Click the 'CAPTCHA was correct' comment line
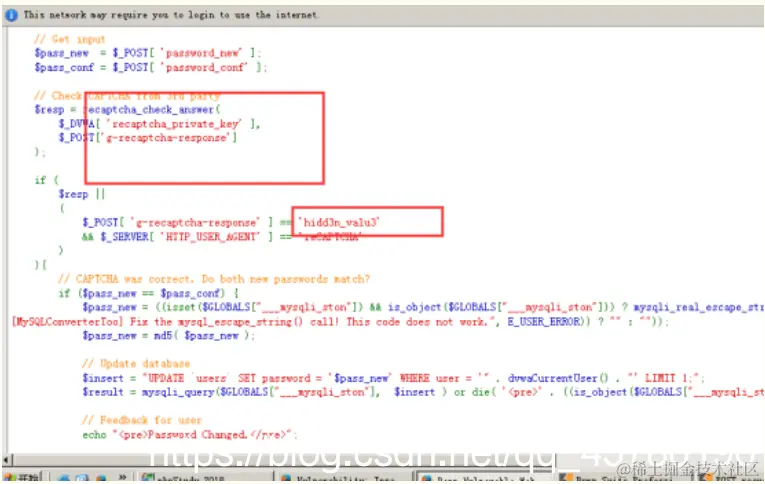 214,279
